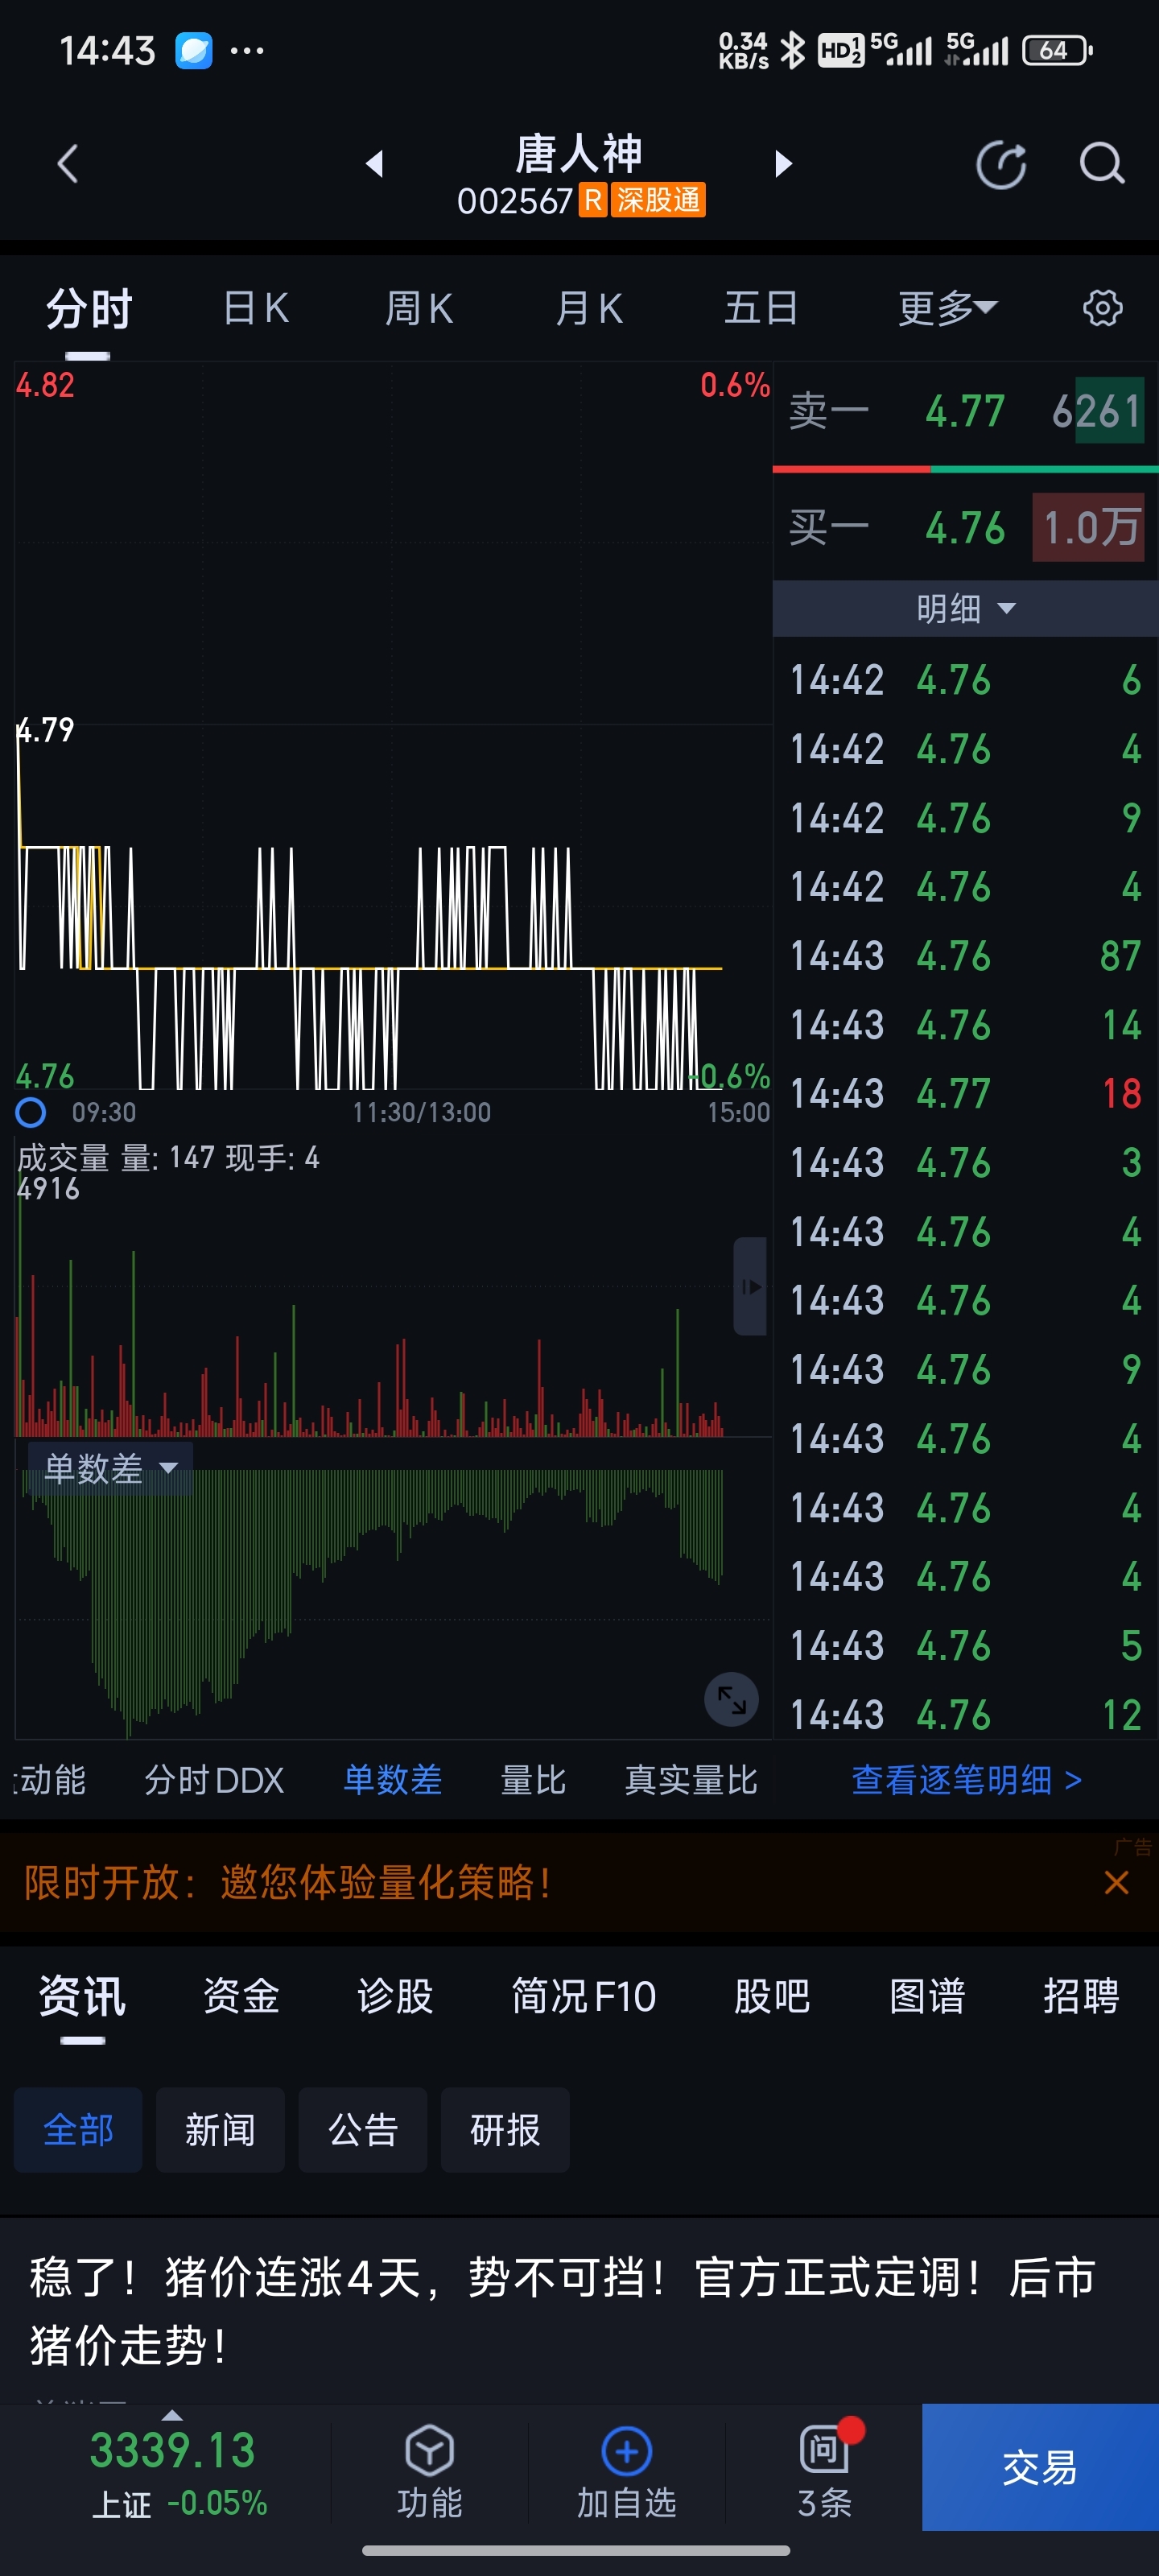The width and height of the screenshot is (1159, 2576).
Task: Tap the 买一 4.76 bid row
Action: click(x=965, y=527)
